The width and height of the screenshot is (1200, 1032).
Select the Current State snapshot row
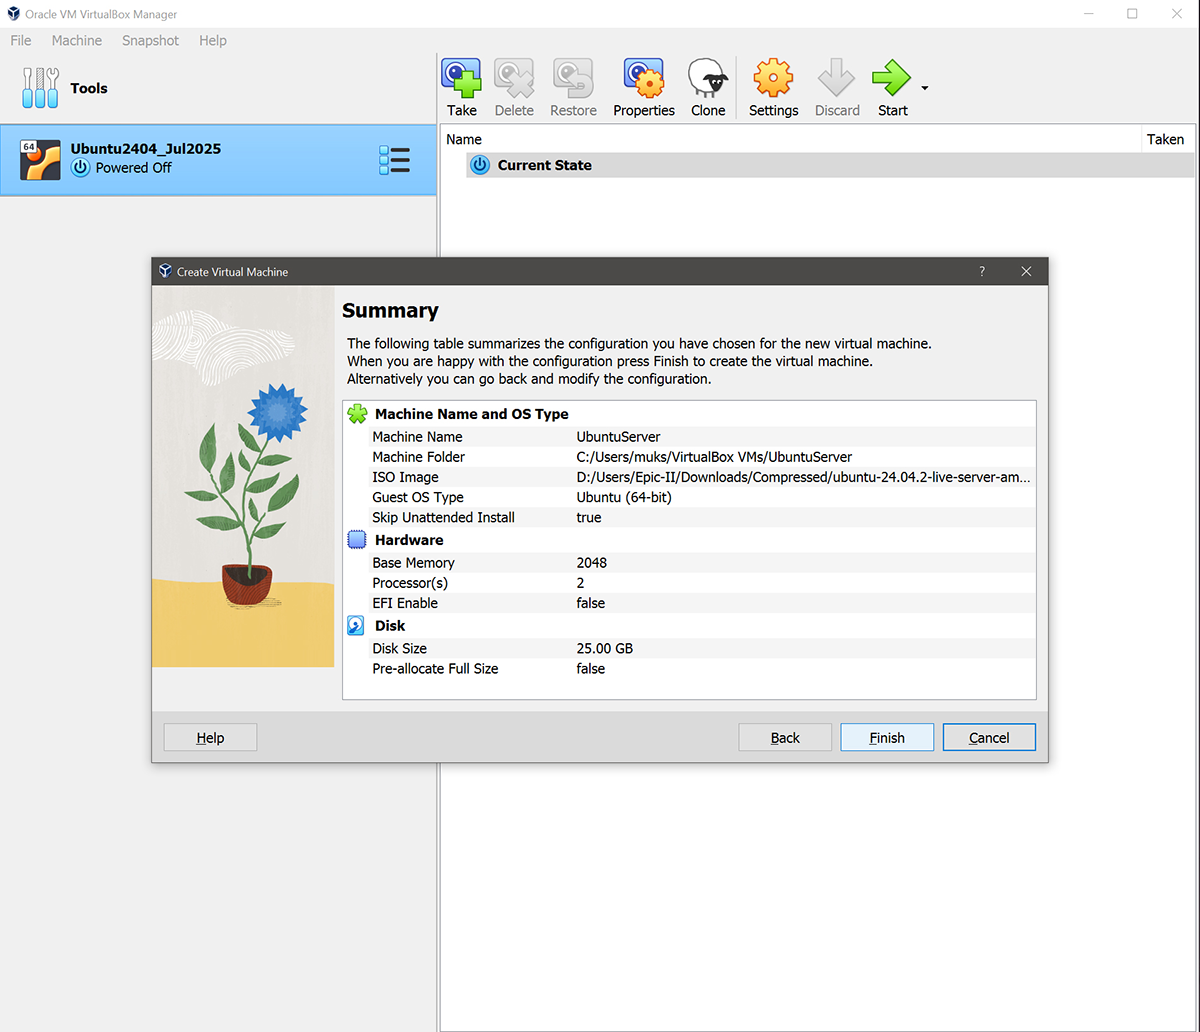(830, 165)
